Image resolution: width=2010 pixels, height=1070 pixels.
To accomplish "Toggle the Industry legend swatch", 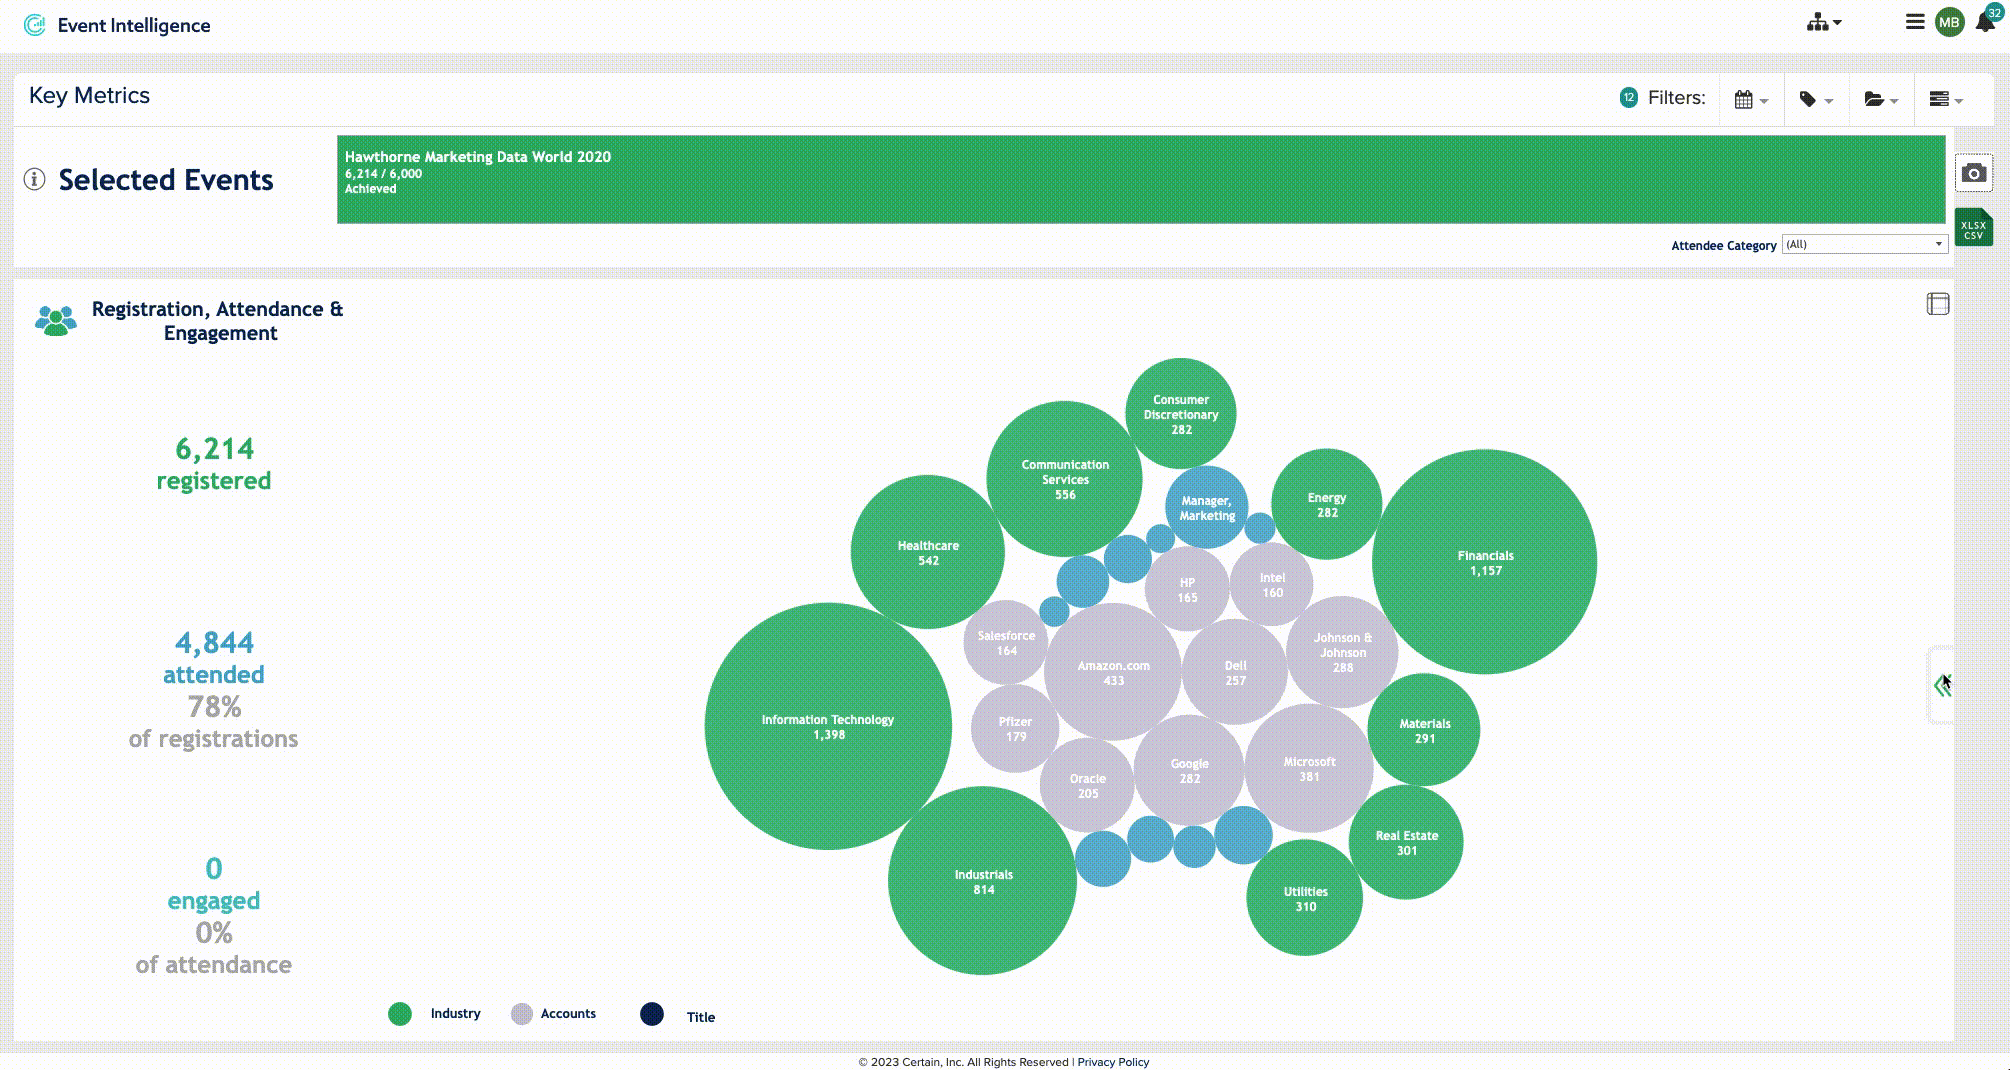I will 400,1014.
